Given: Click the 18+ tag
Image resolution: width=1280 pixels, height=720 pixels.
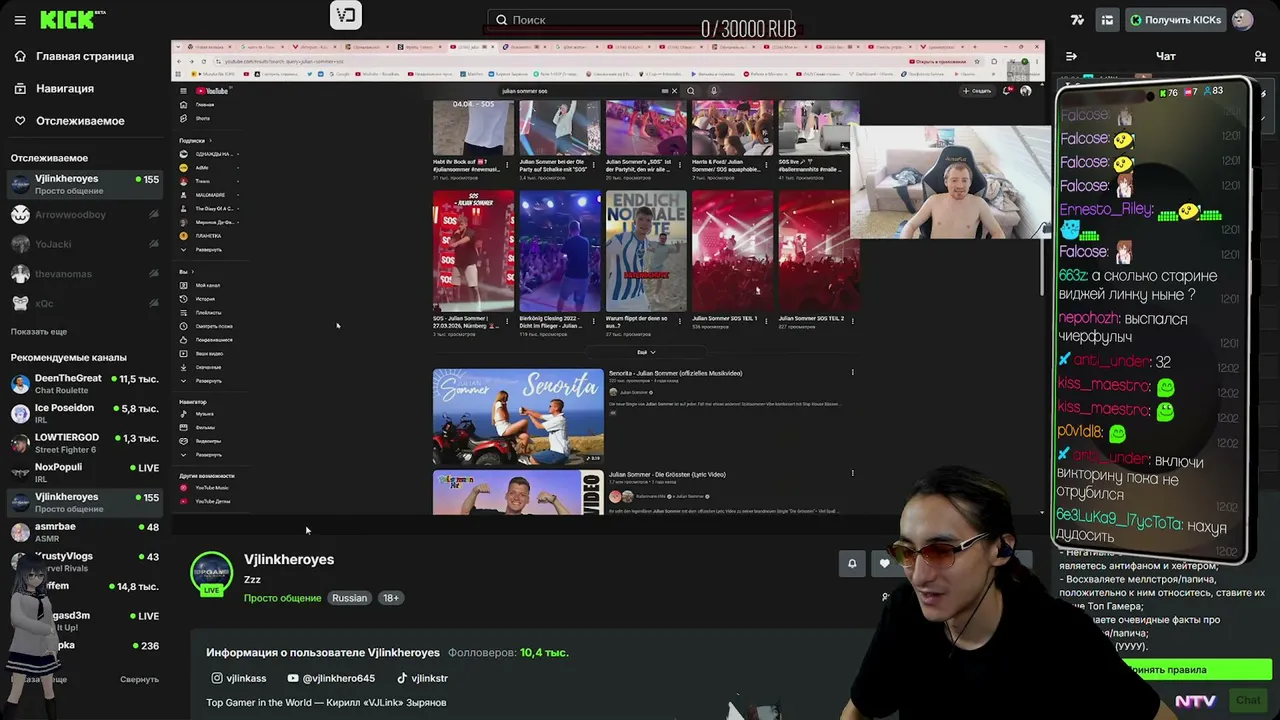Looking at the screenshot, I should (391, 598).
